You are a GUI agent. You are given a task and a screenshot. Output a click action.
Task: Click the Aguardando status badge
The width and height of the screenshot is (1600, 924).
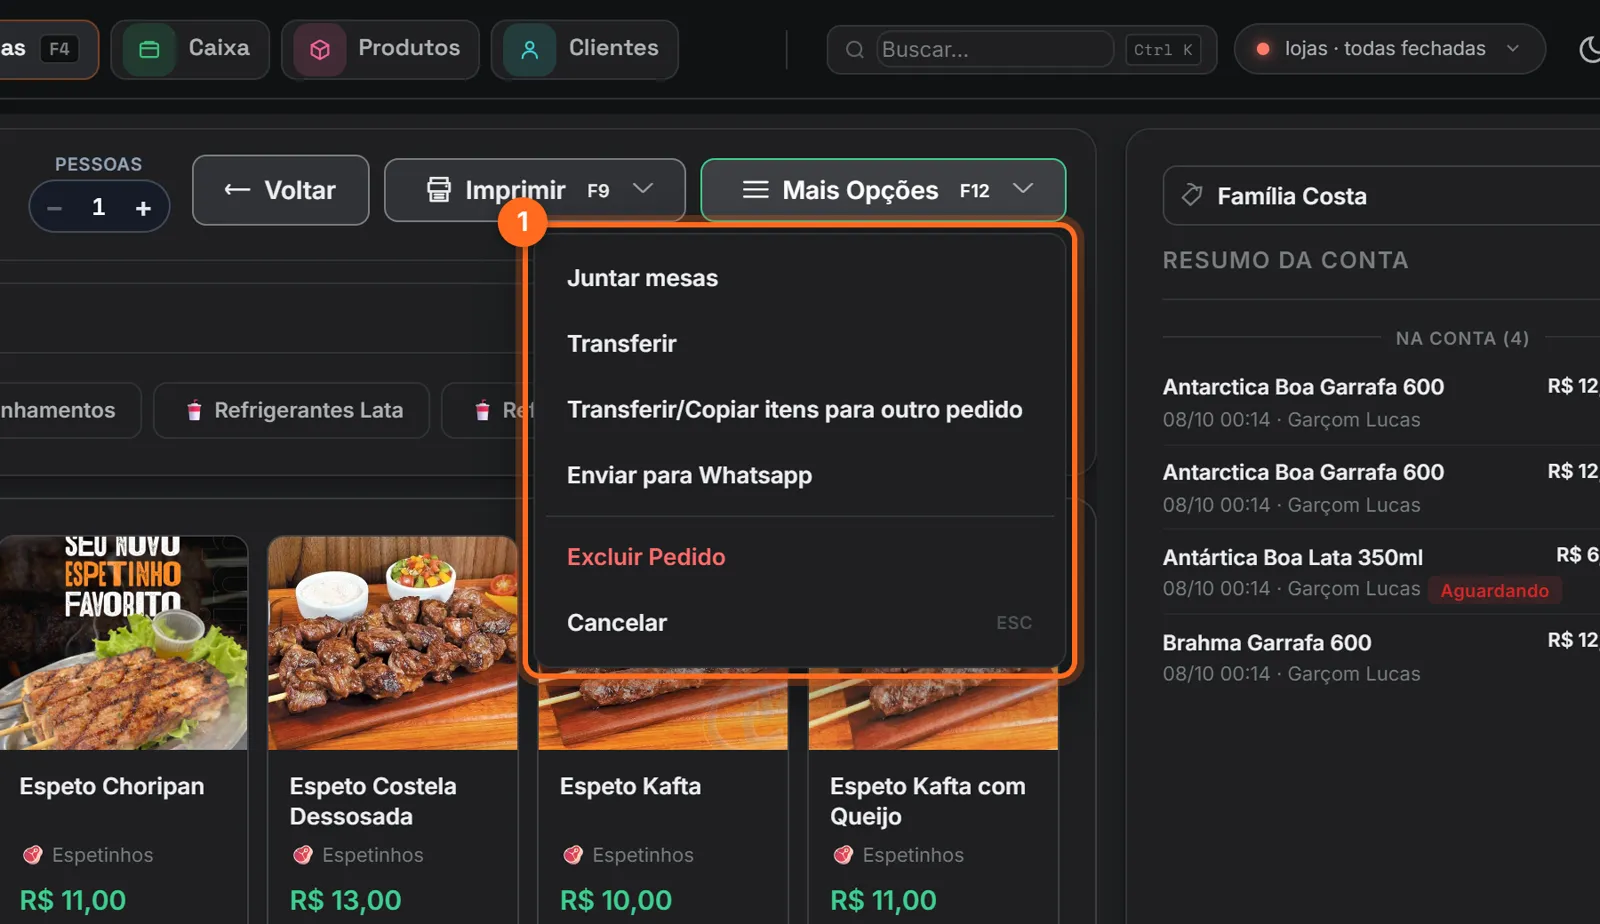click(1494, 590)
